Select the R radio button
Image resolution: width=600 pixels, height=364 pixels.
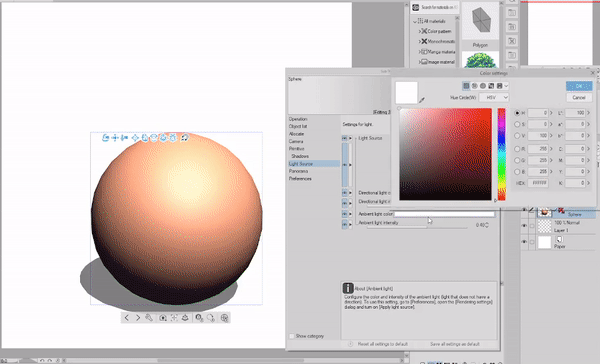517,149
